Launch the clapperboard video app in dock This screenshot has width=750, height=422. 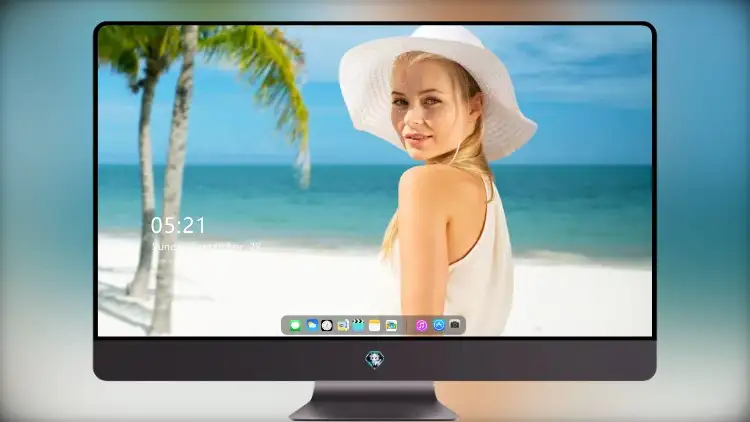358,325
